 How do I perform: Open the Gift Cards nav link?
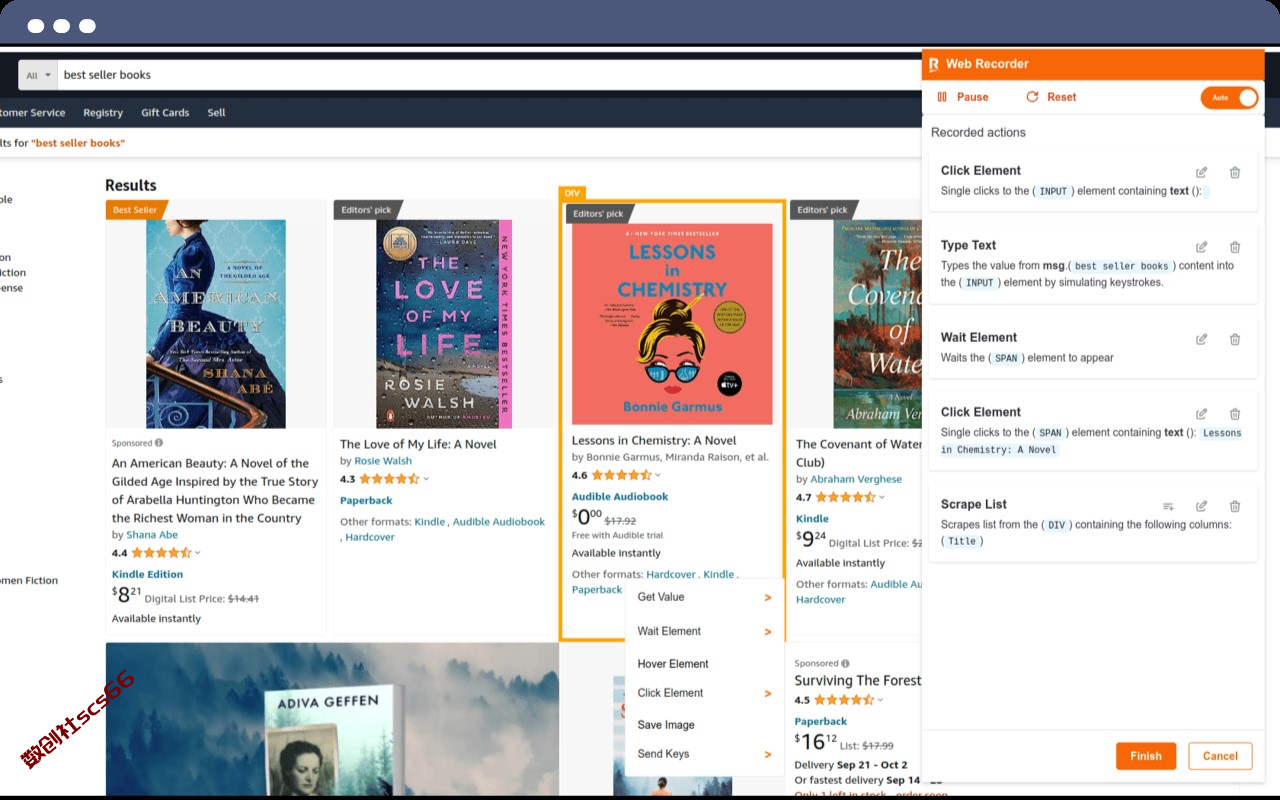[x=165, y=113]
